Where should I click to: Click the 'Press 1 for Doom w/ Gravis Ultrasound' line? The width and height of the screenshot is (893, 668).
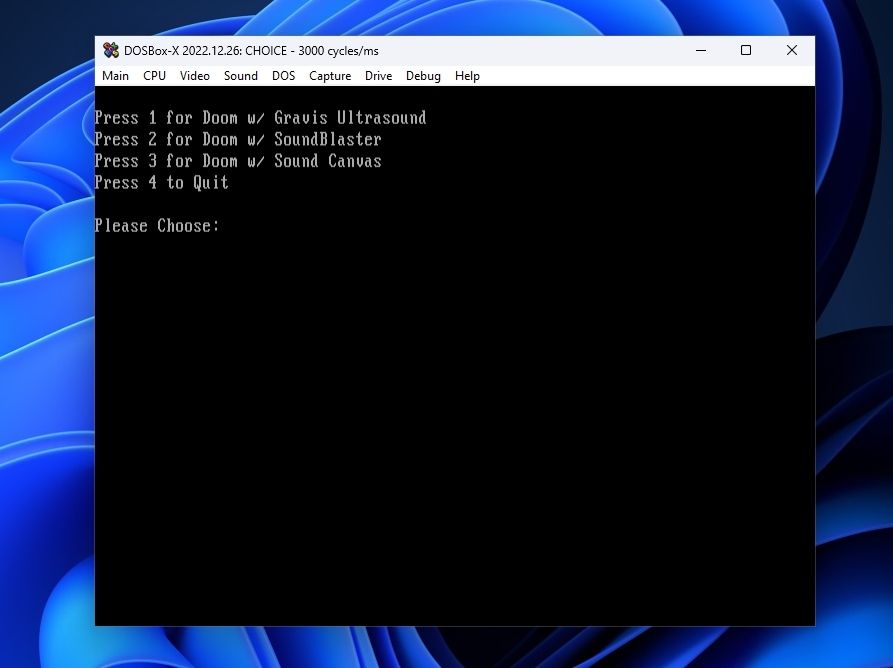[x=260, y=118]
